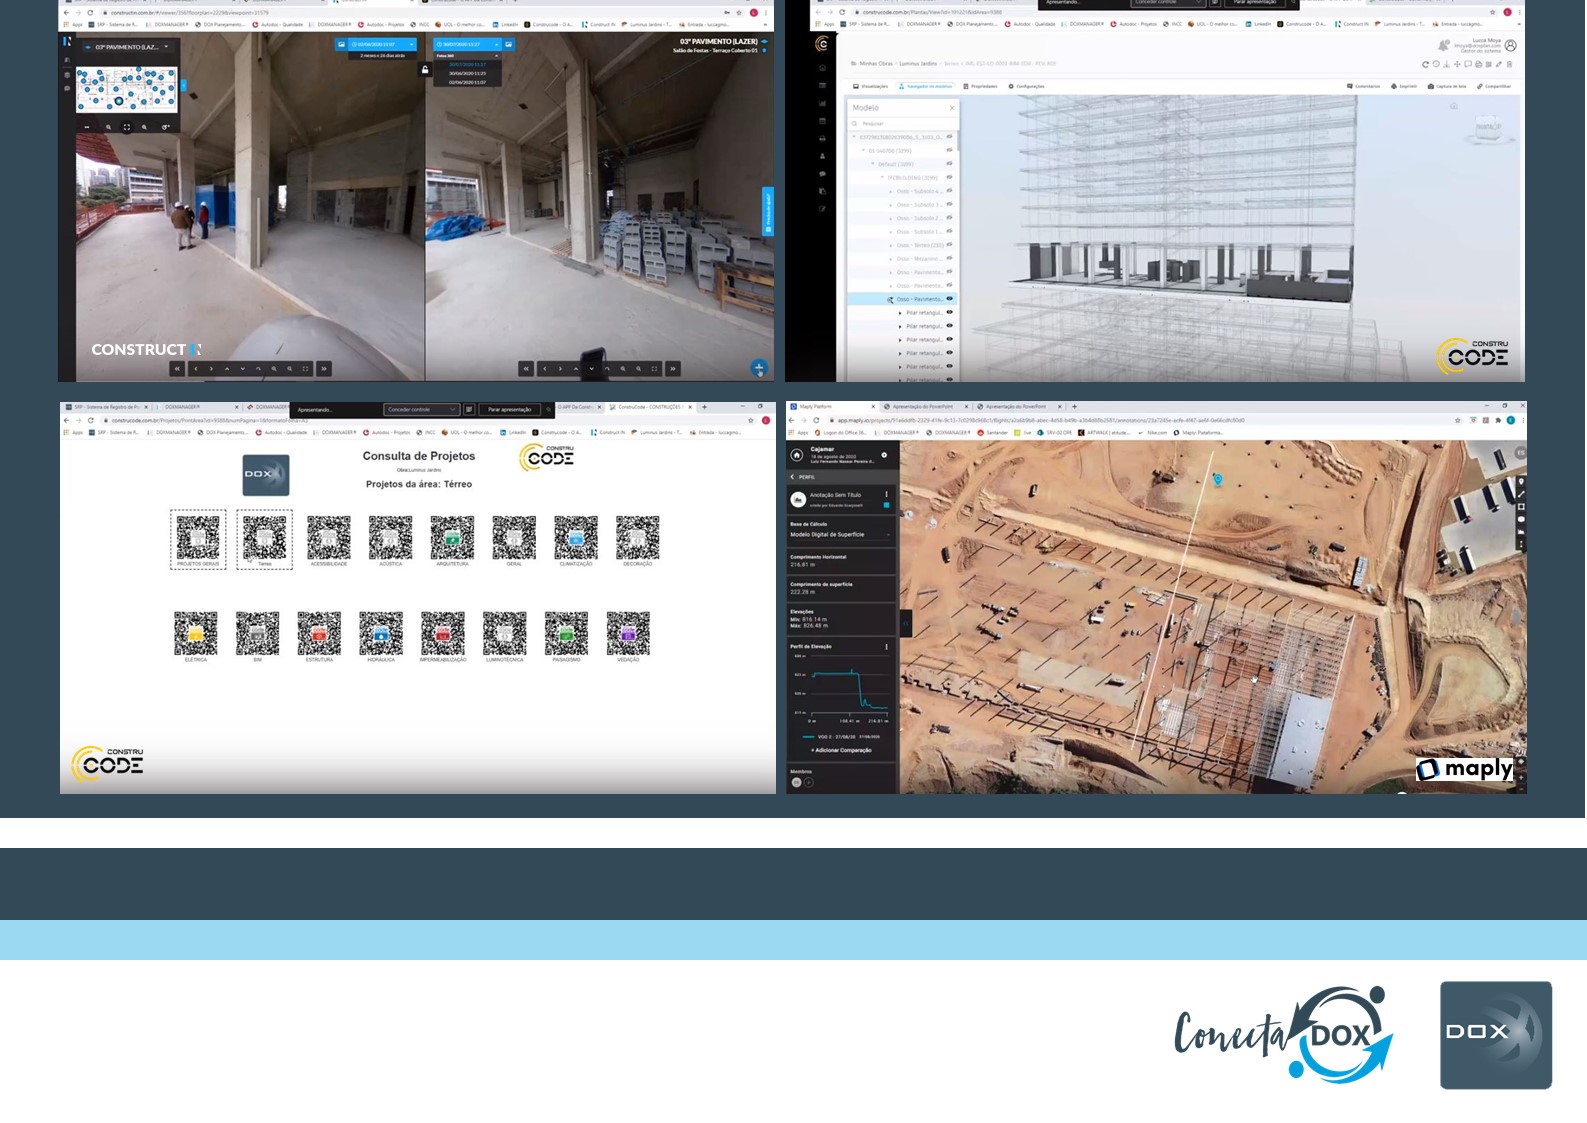1587x1123 pixels.
Task: Open Modelo Digital de Superfície dropdown
Action: coord(840,535)
